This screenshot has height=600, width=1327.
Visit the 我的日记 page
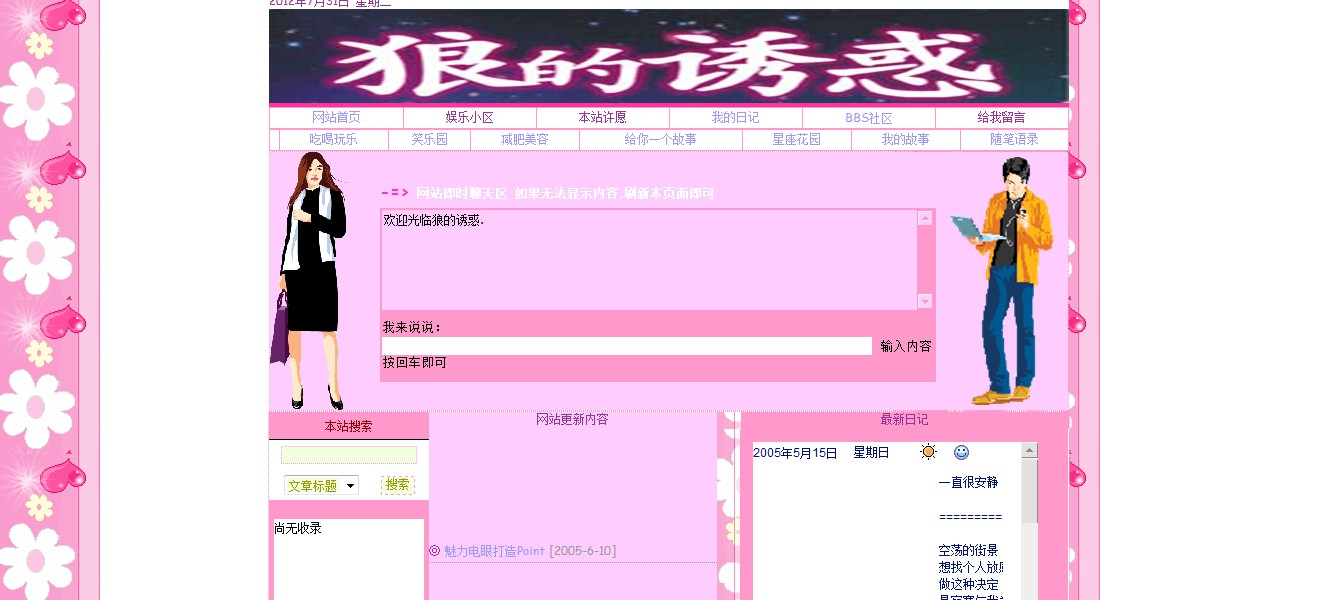click(736, 118)
